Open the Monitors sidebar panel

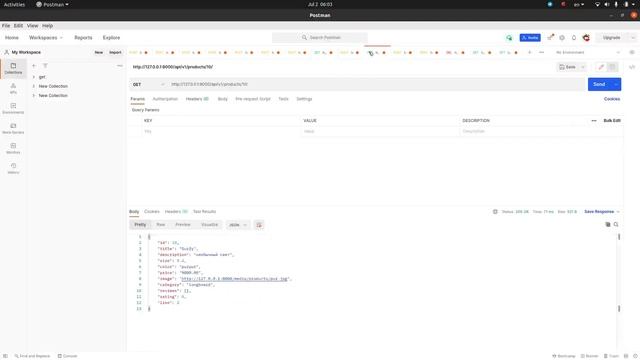[13, 148]
